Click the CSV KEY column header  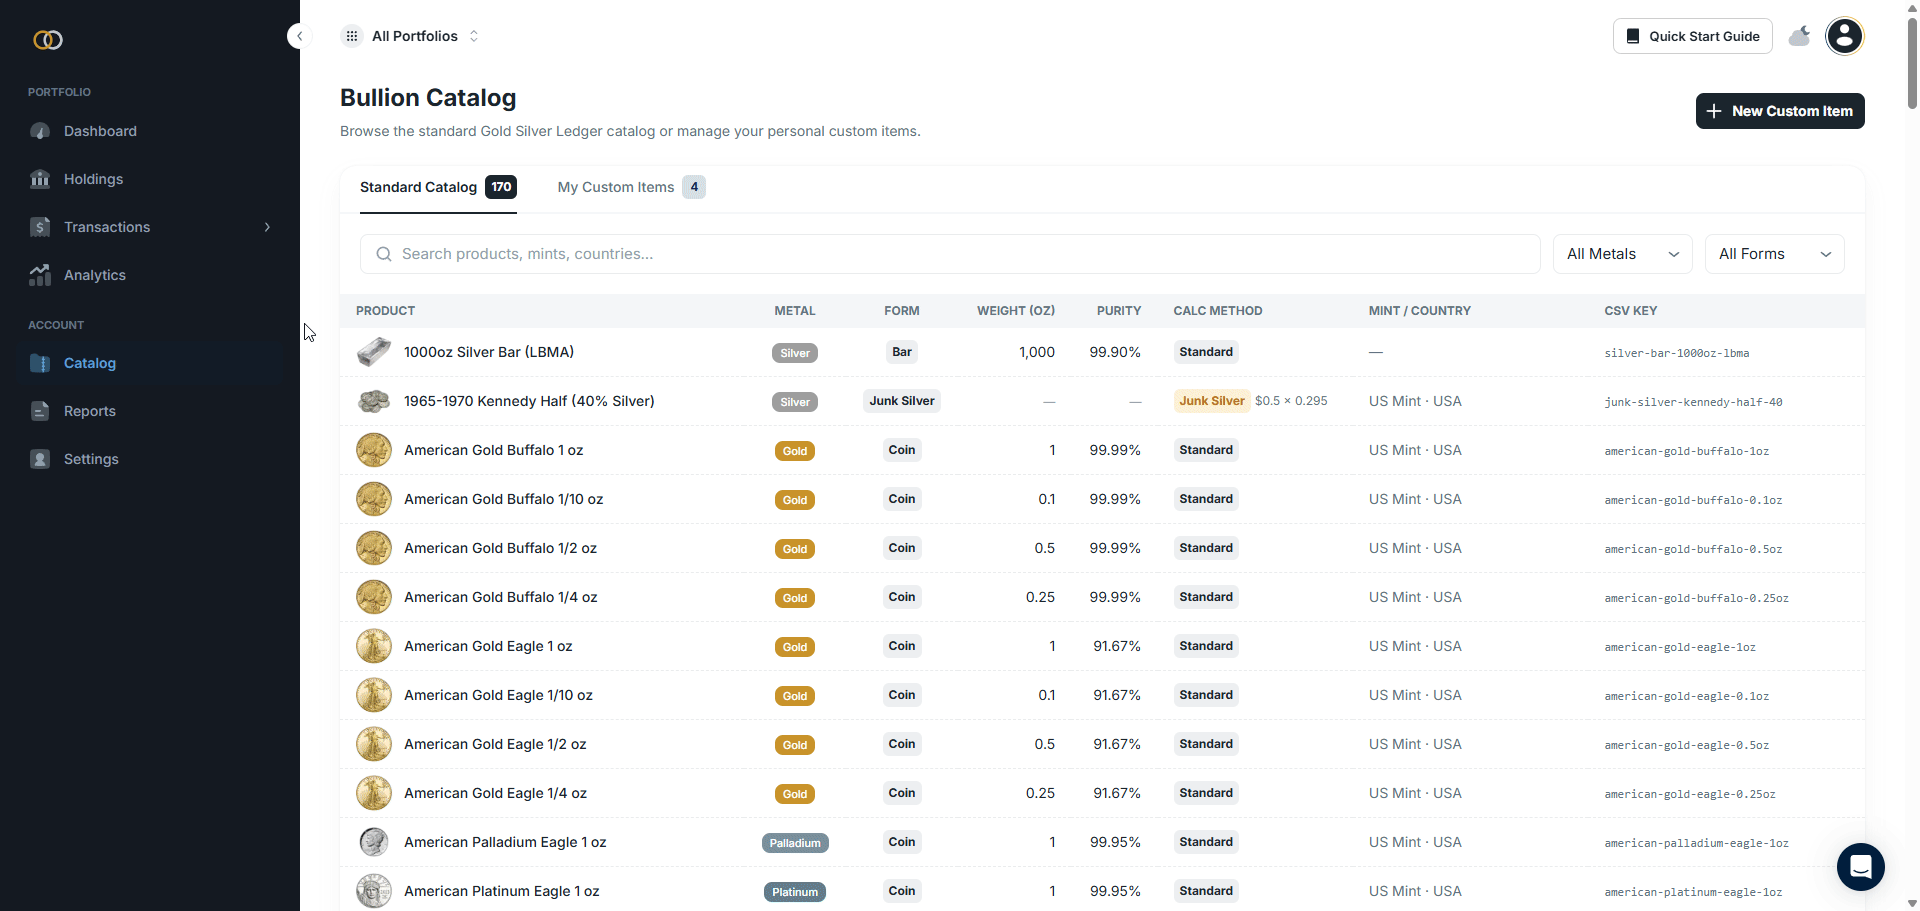(1630, 311)
